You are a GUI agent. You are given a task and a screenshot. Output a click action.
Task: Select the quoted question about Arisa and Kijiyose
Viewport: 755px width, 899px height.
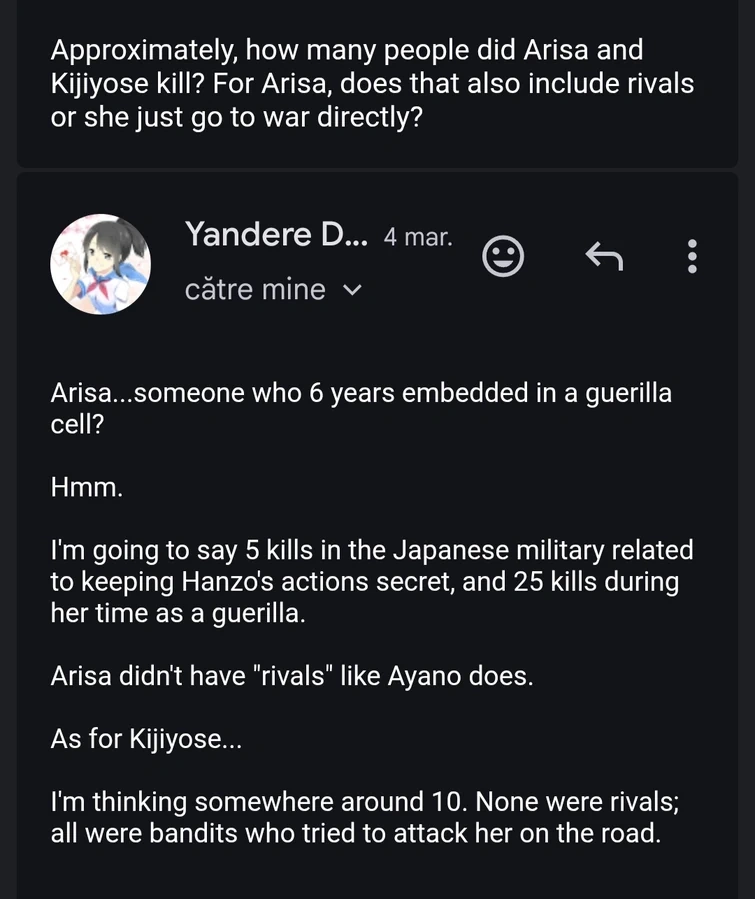(373, 83)
